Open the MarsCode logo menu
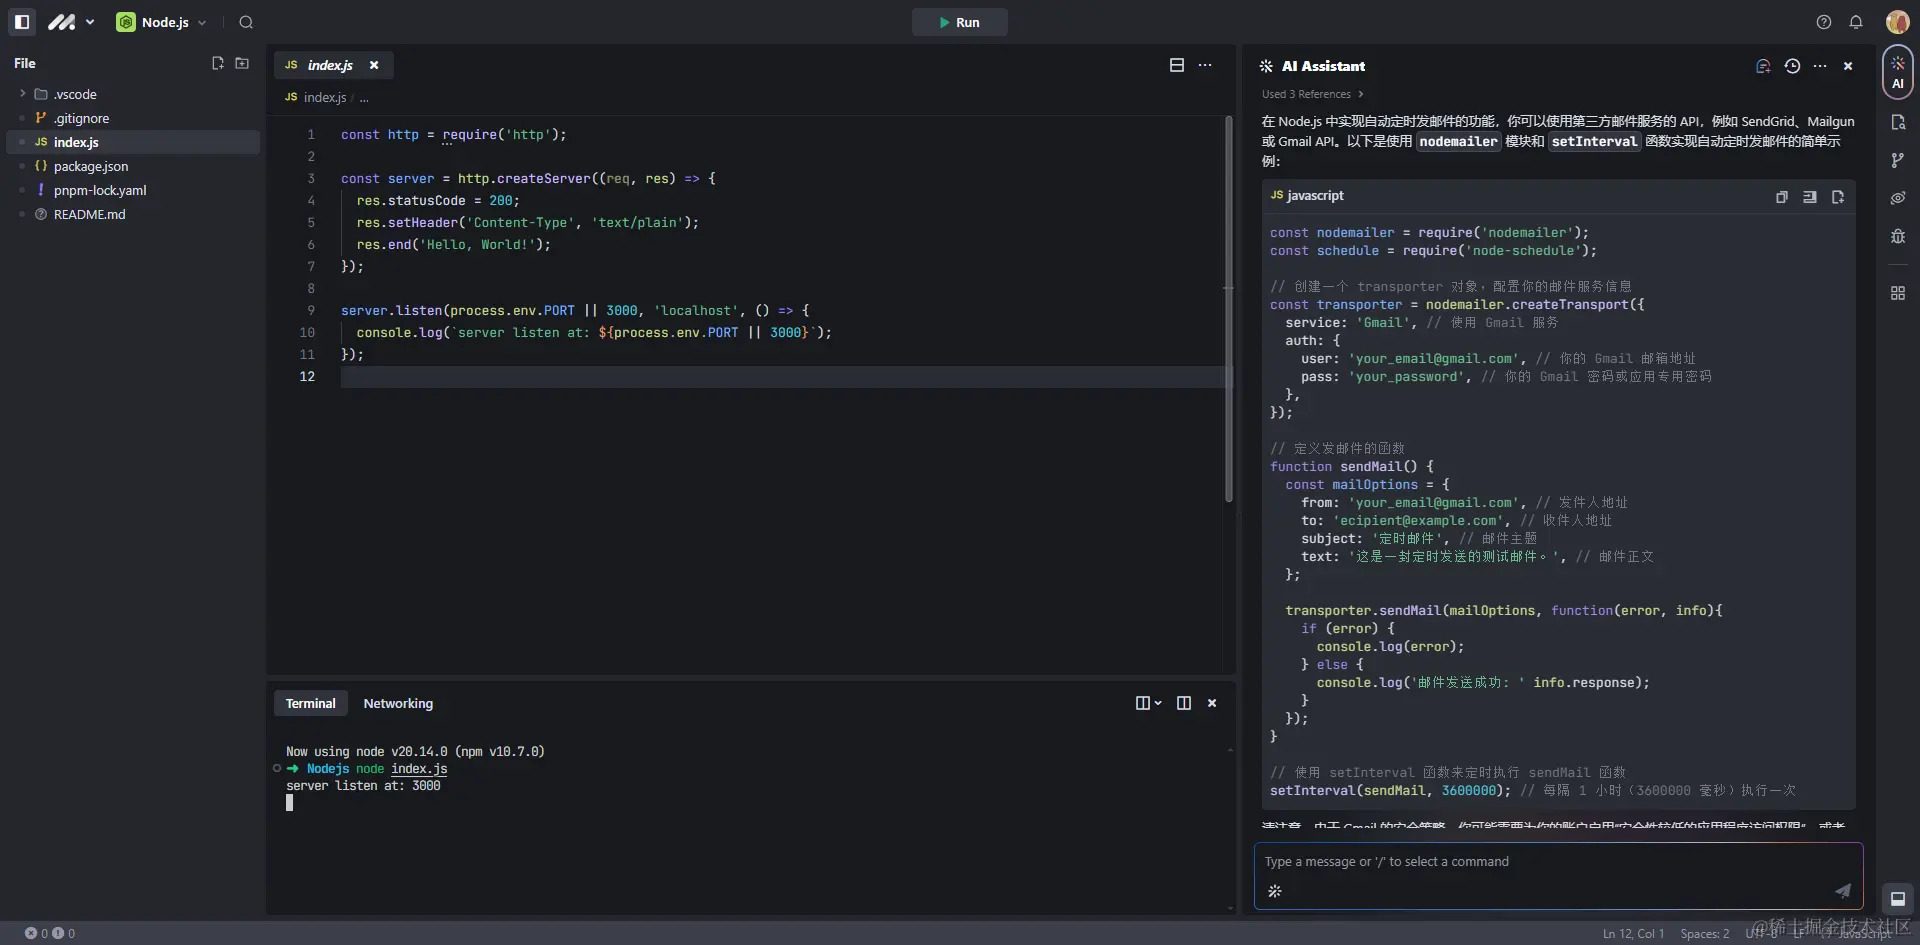The width and height of the screenshot is (1920, 945). pyautogui.click(x=71, y=22)
